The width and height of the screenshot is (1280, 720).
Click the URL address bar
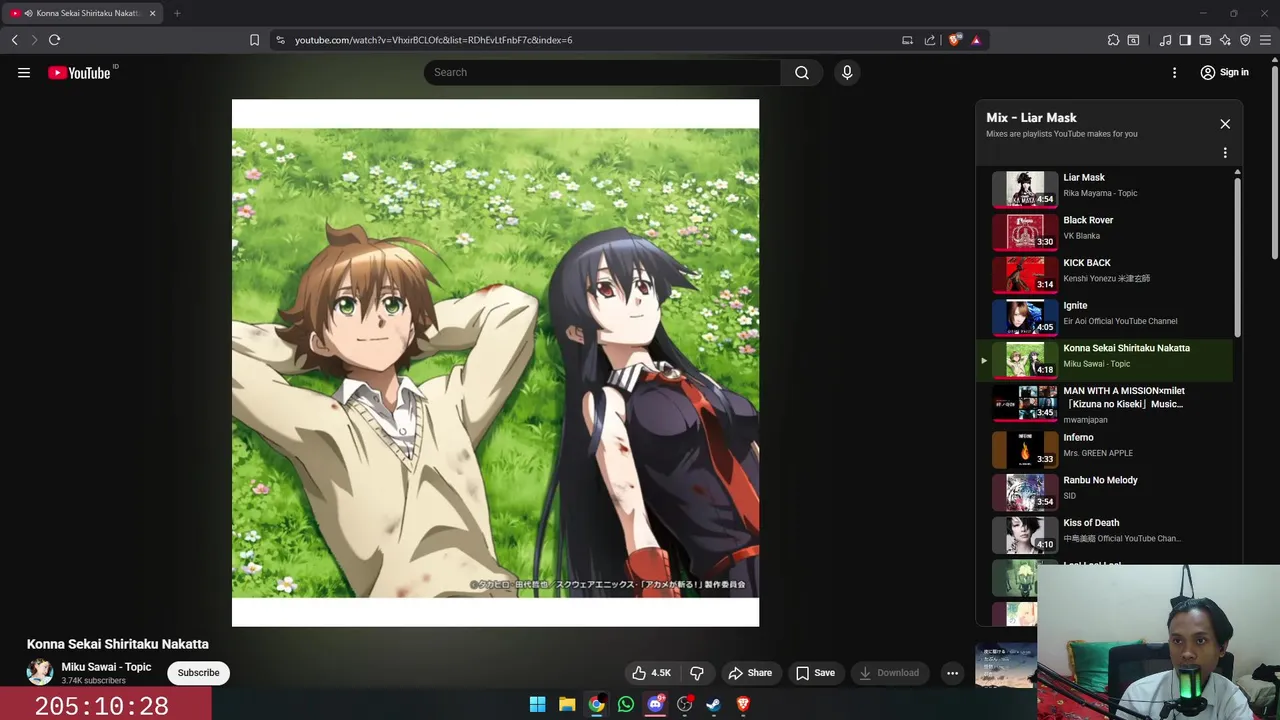coord(590,40)
